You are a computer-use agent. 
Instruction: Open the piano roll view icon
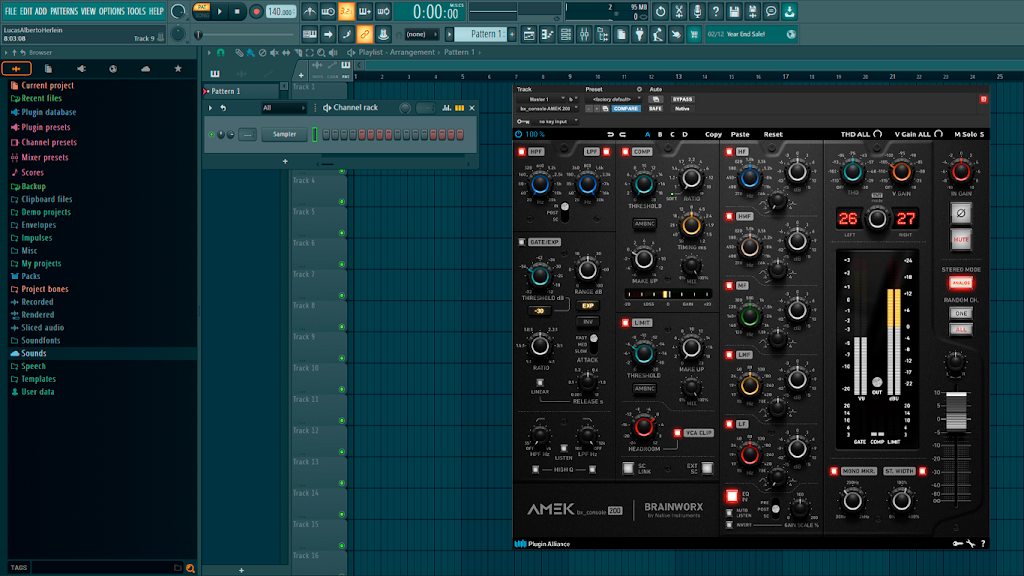pos(547,34)
